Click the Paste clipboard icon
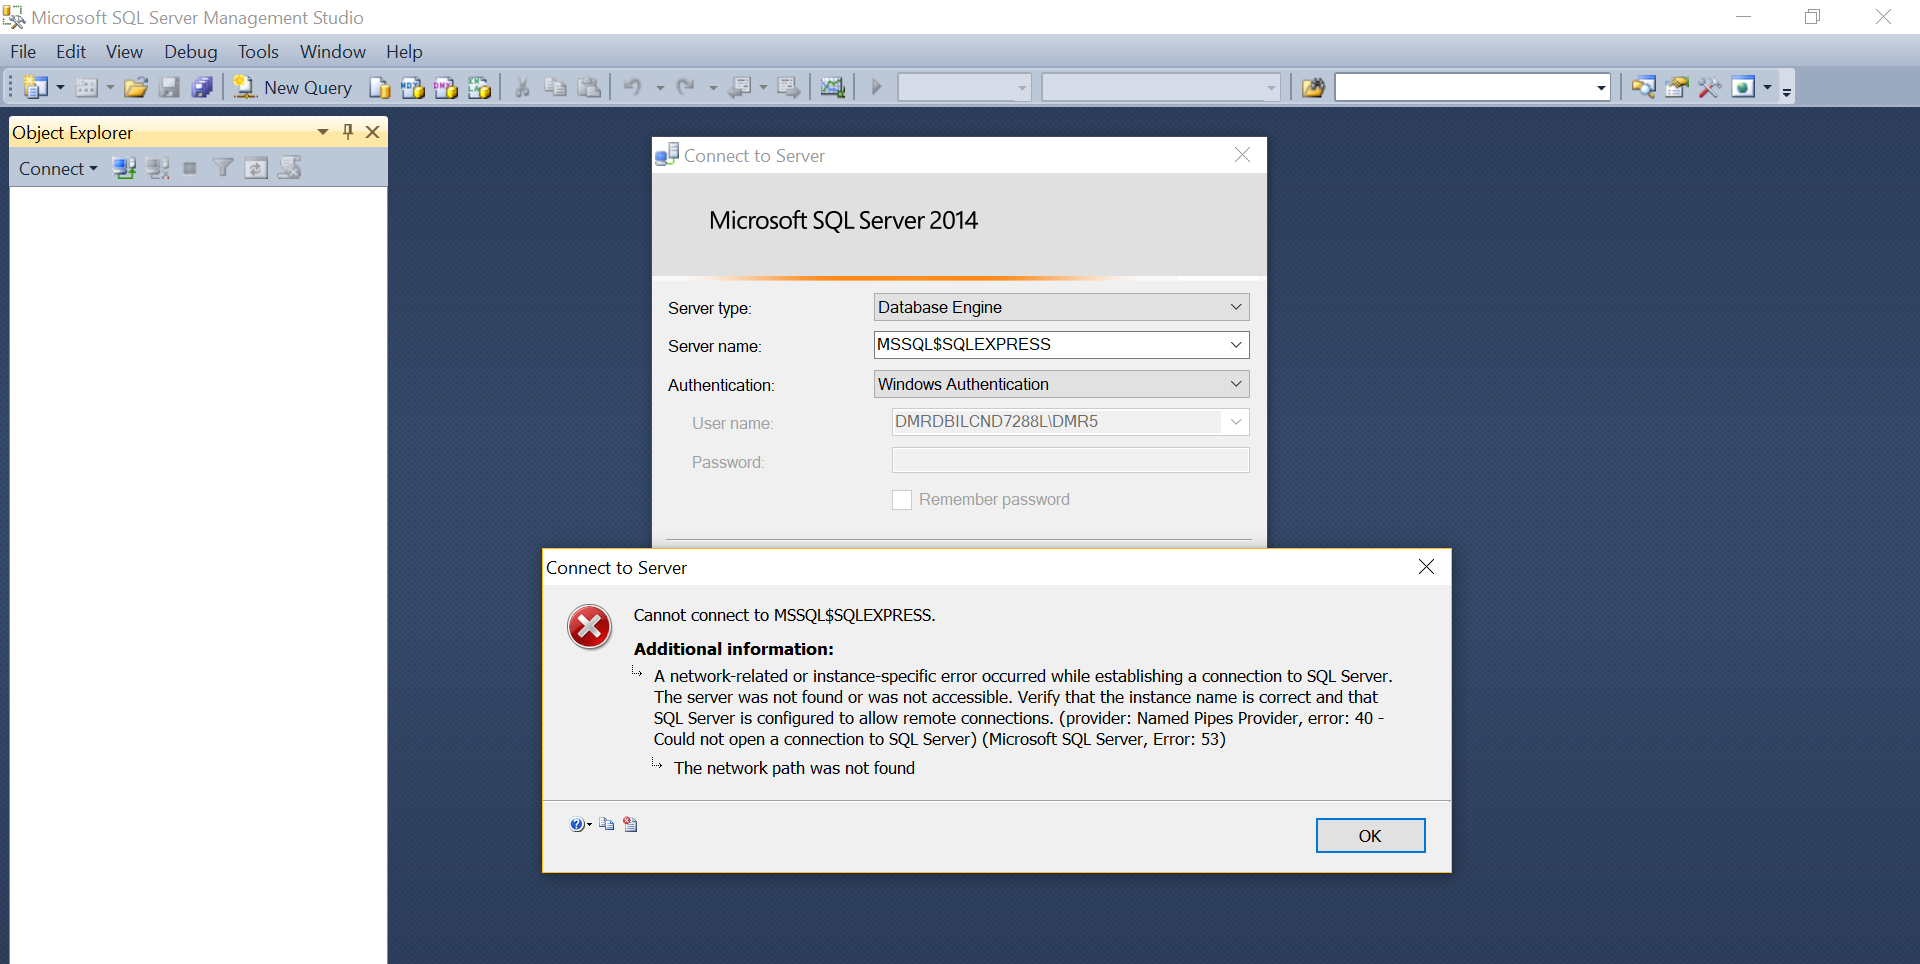 point(589,88)
